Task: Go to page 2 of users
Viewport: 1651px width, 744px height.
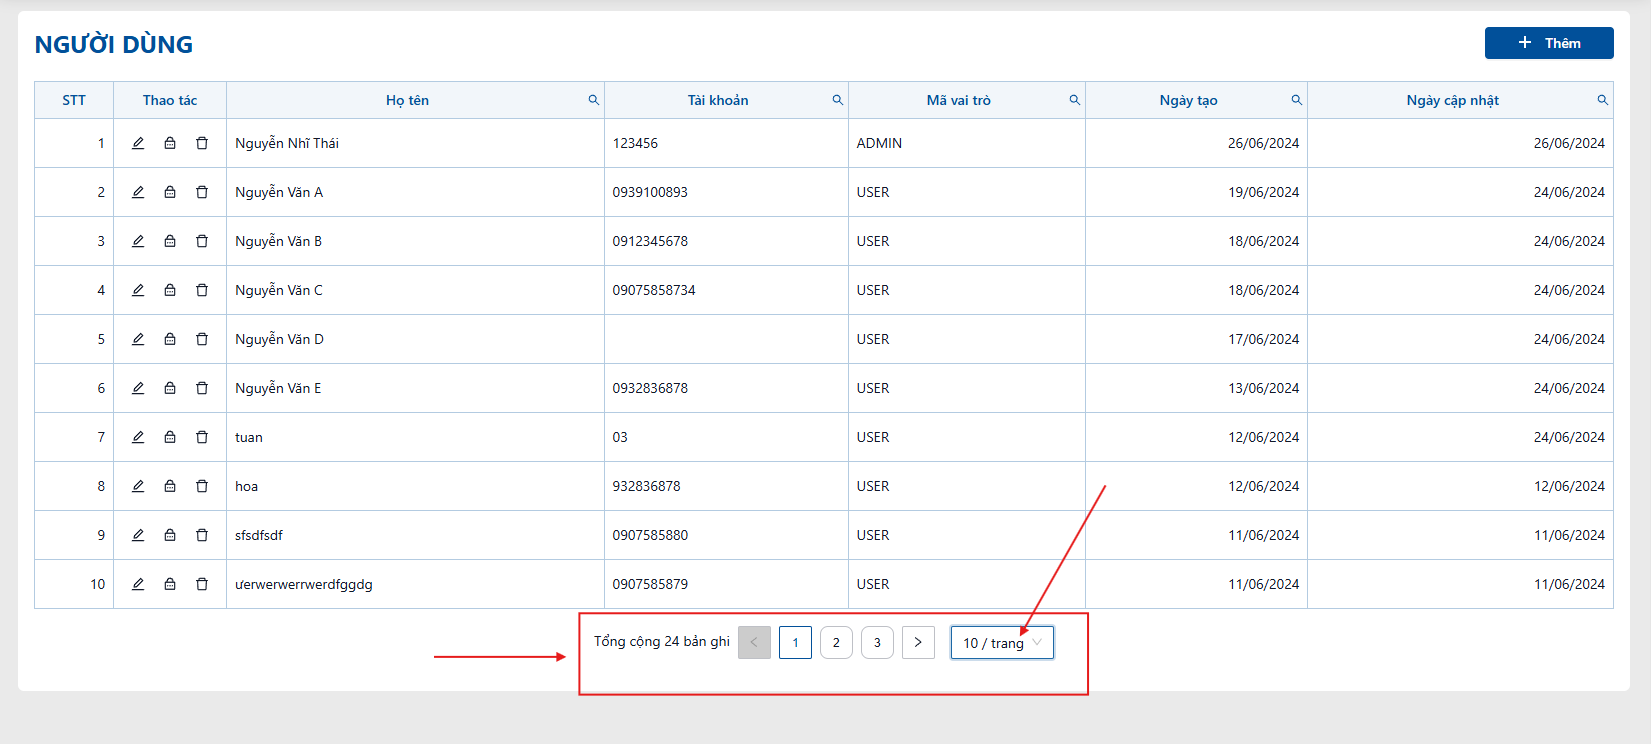Action: pos(836,642)
